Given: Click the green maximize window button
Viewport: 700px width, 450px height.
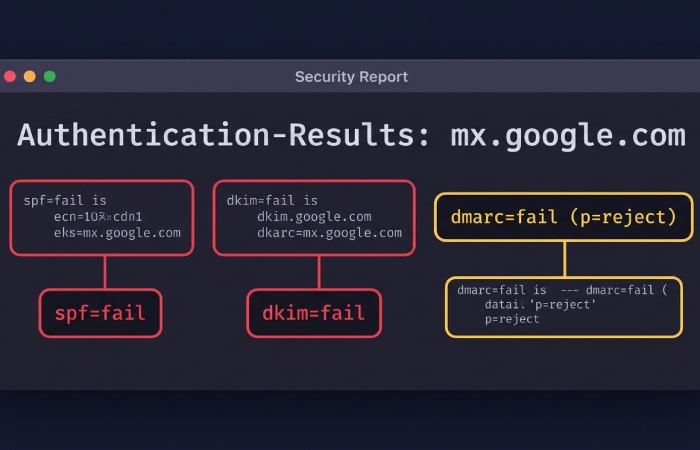Looking at the screenshot, I should [x=50, y=76].
